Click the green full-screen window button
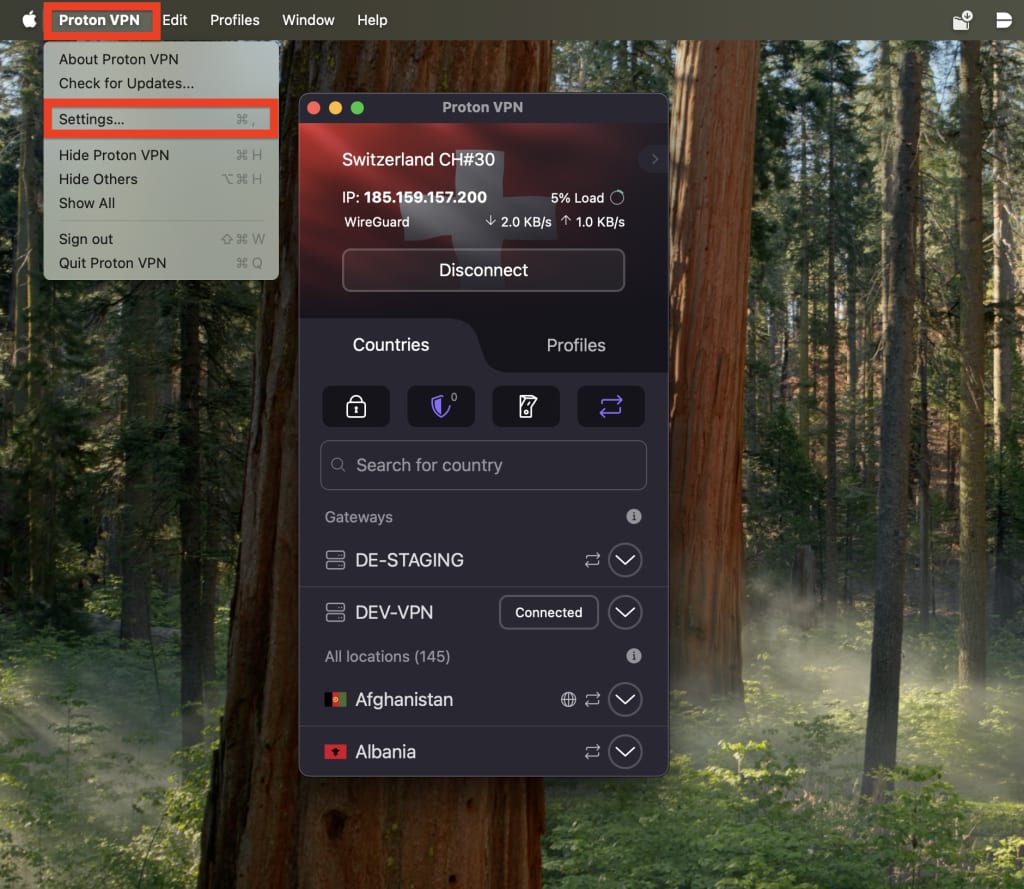The width and height of the screenshot is (1024, 889). (x=357, y=108)
